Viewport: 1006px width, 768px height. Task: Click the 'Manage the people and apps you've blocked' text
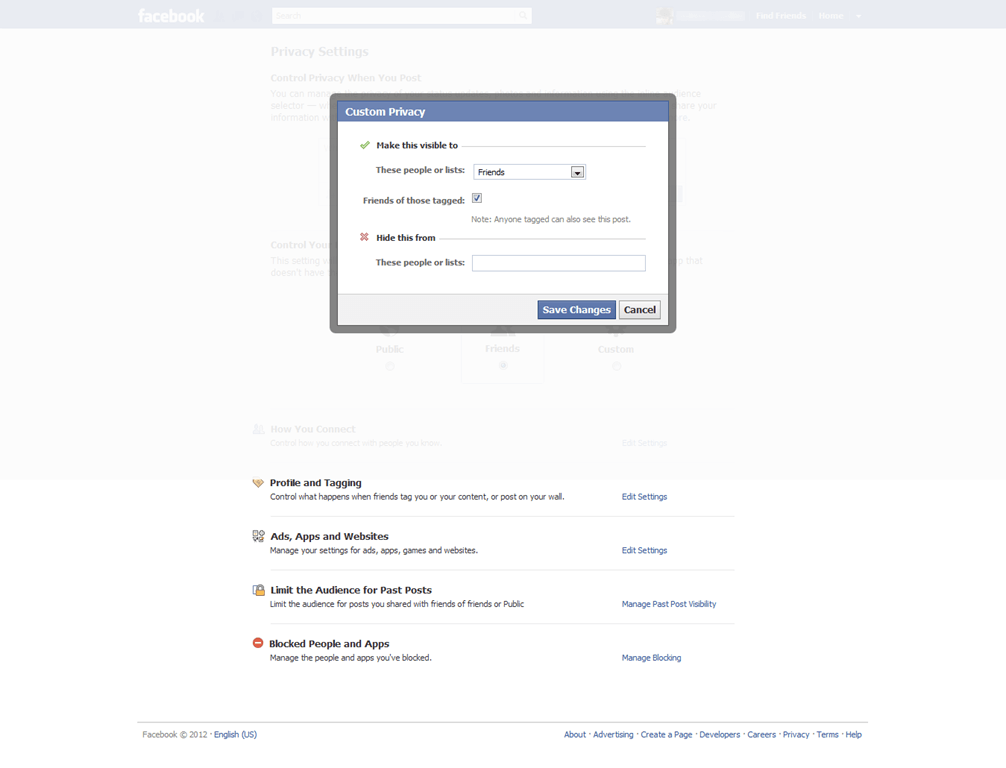[350, 658]
